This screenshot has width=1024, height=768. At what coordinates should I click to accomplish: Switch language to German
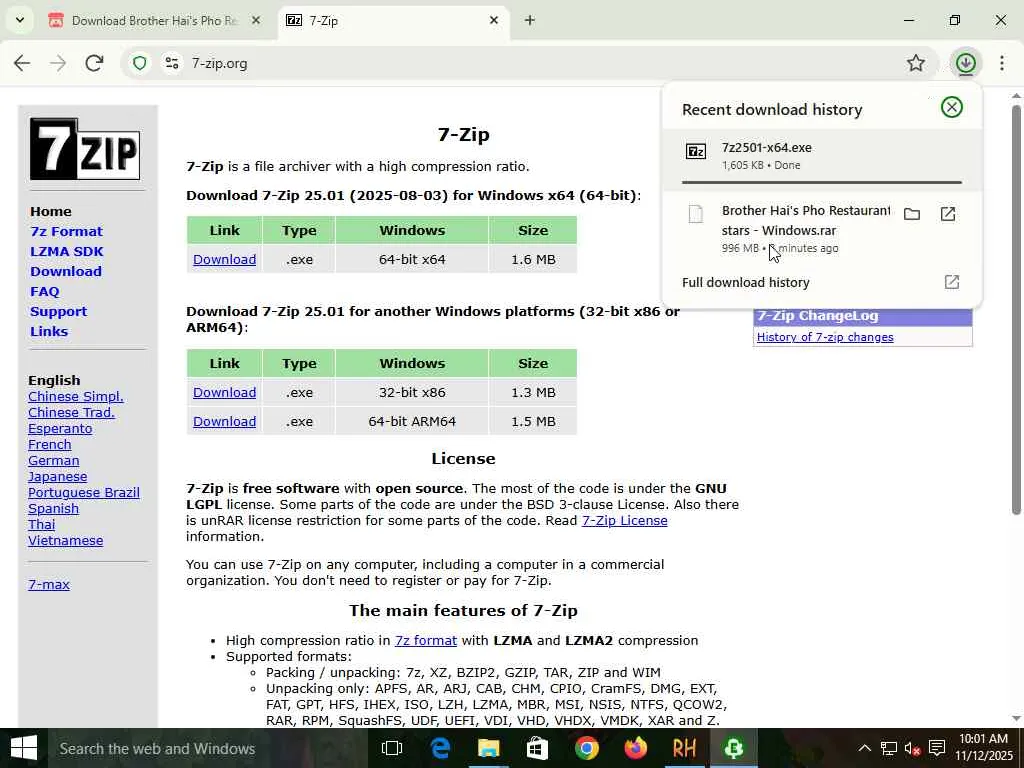[x=54, y=460]
